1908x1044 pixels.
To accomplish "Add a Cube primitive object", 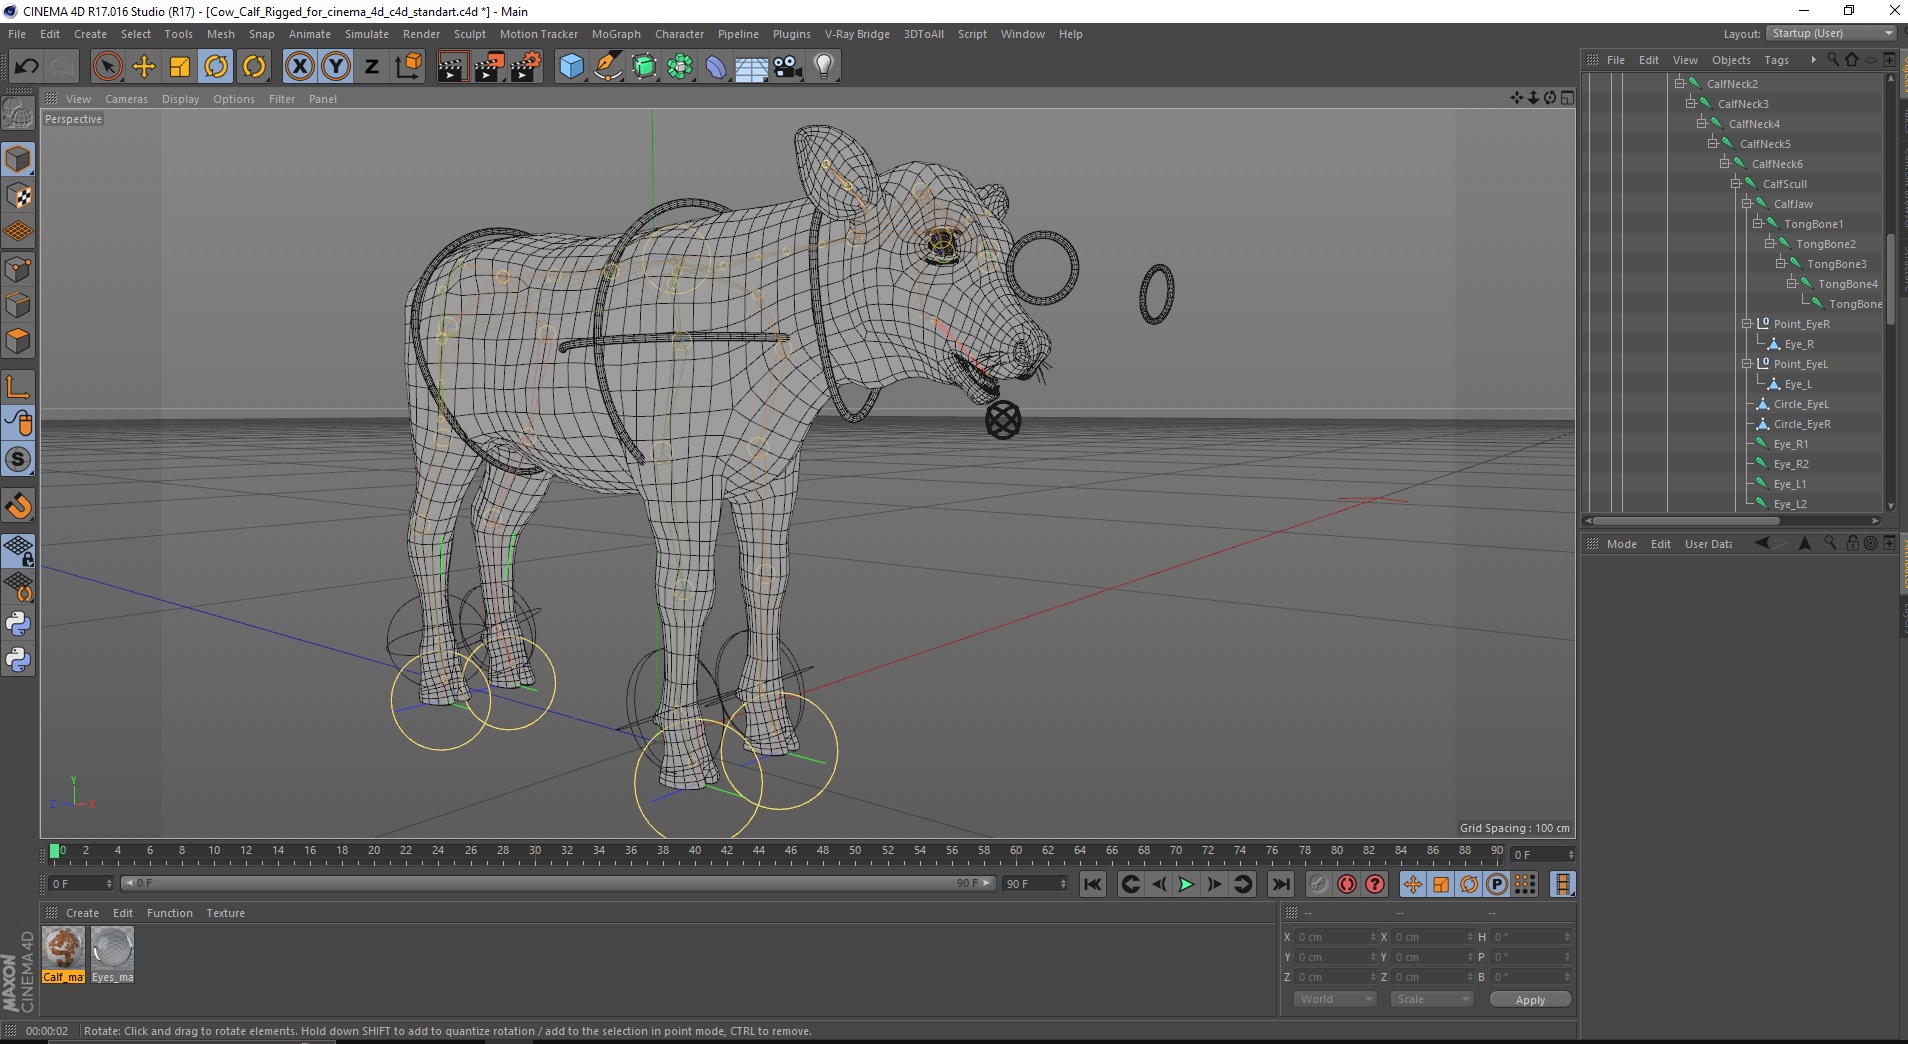I will [x=571, y=67].
